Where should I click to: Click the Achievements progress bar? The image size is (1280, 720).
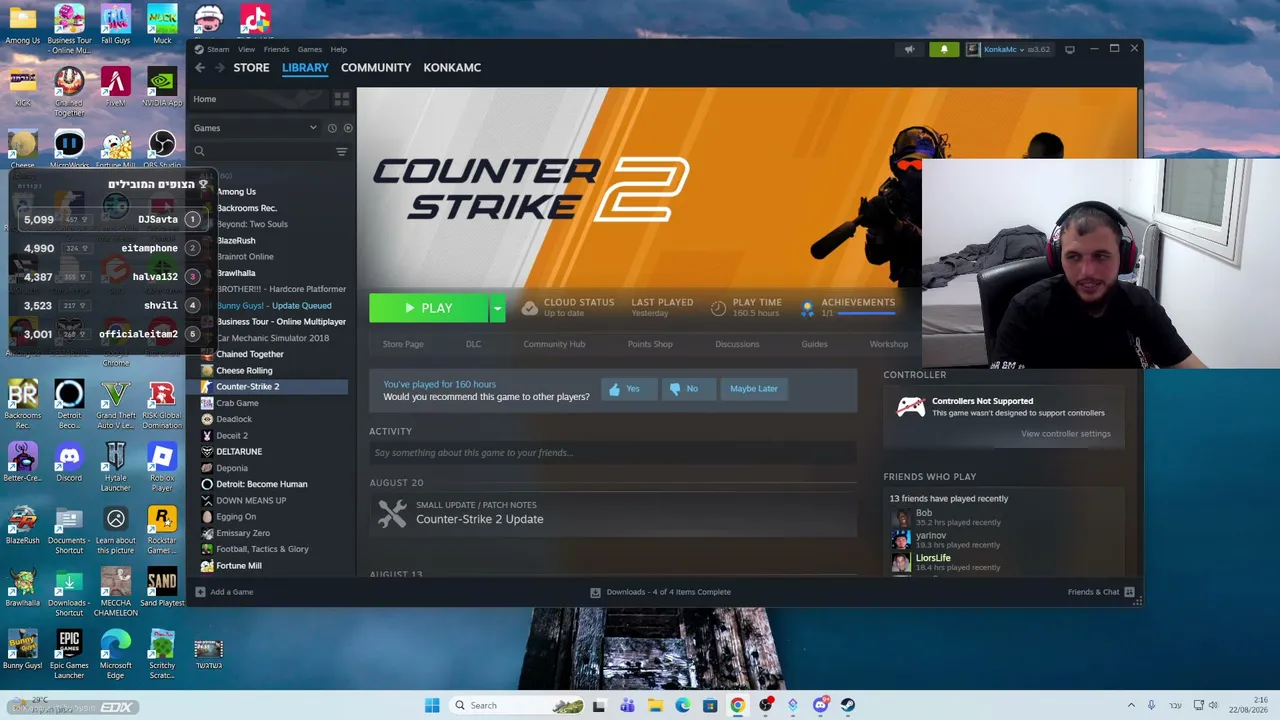click(866, 314)
